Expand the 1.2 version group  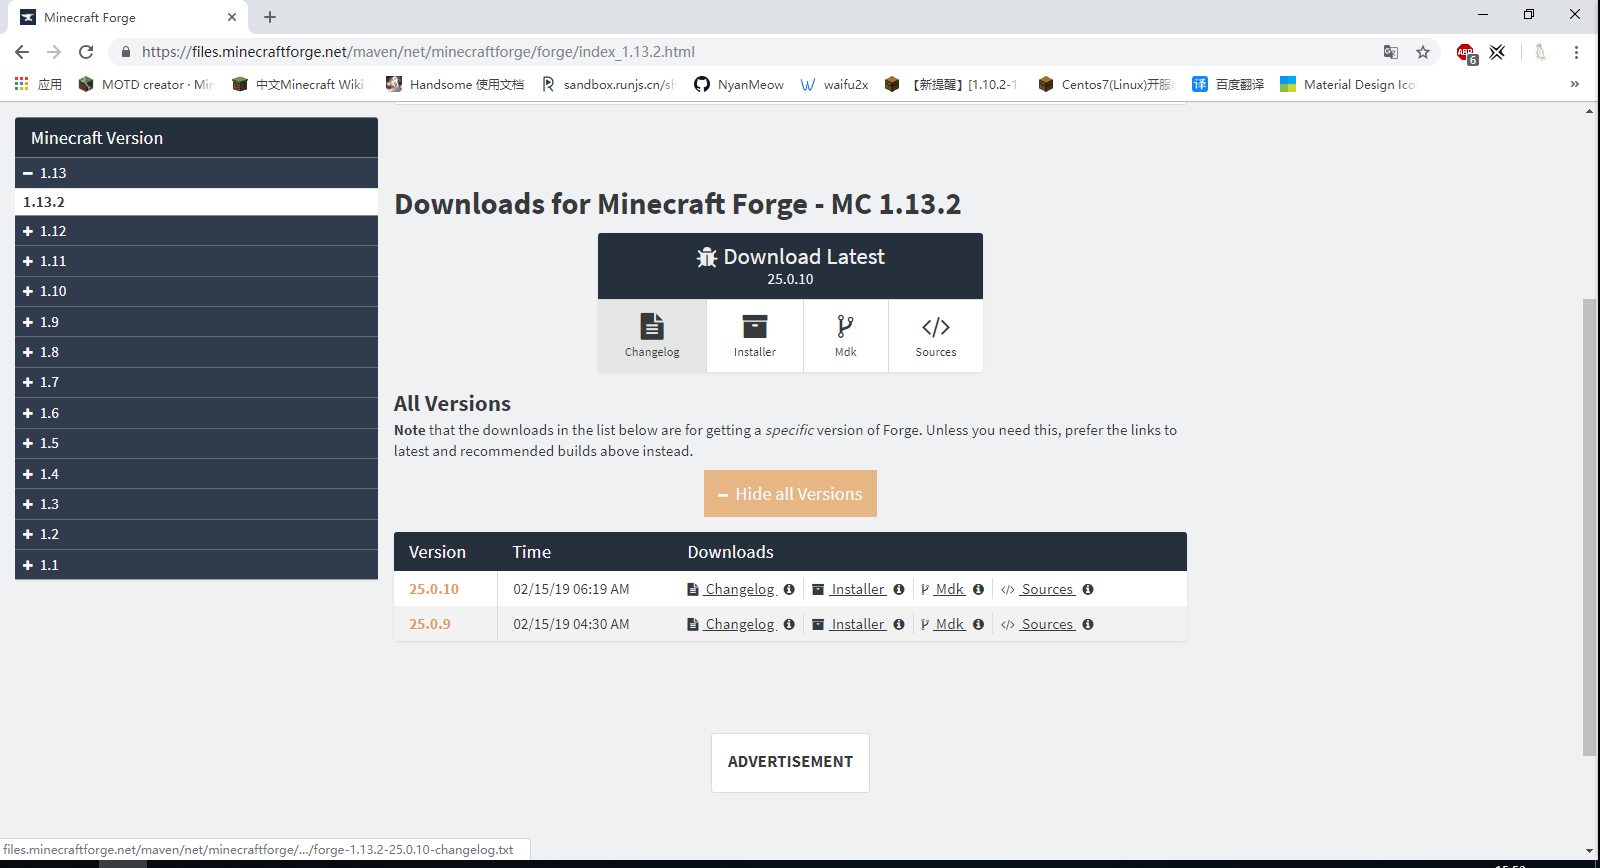pos(196,534)
